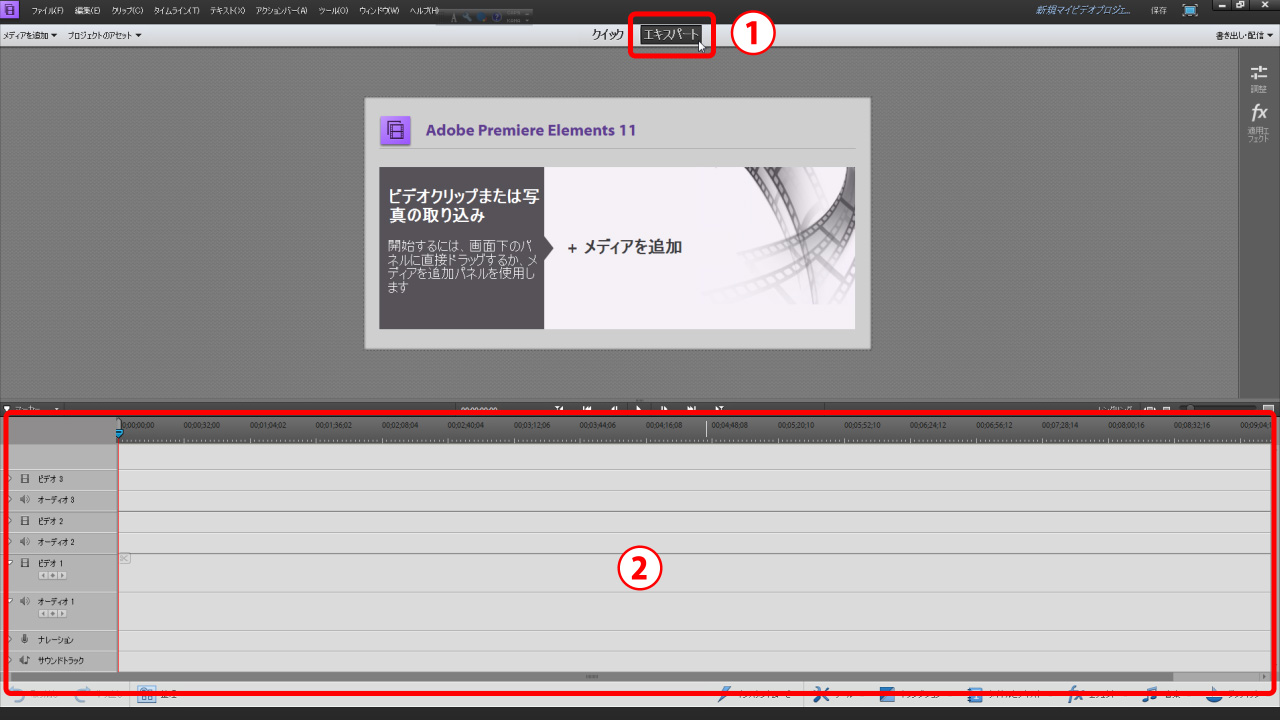
Task: Click the timeline horizontal scrollbar
Action: tap(592, 677)
